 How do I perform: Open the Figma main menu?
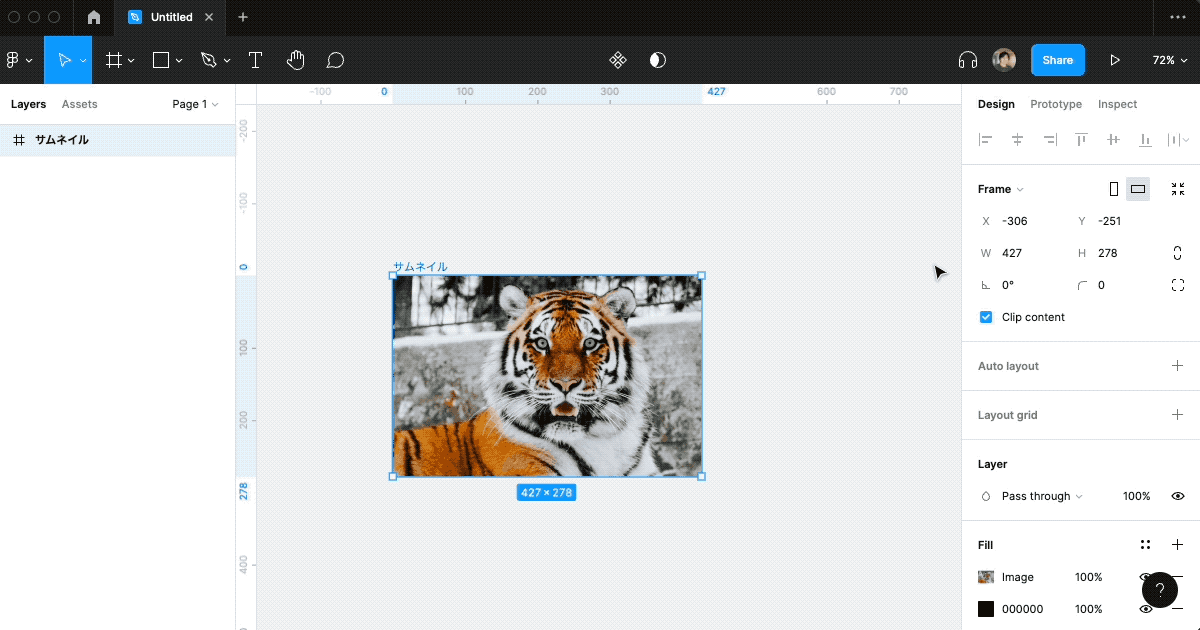click(x=19, y=60)
